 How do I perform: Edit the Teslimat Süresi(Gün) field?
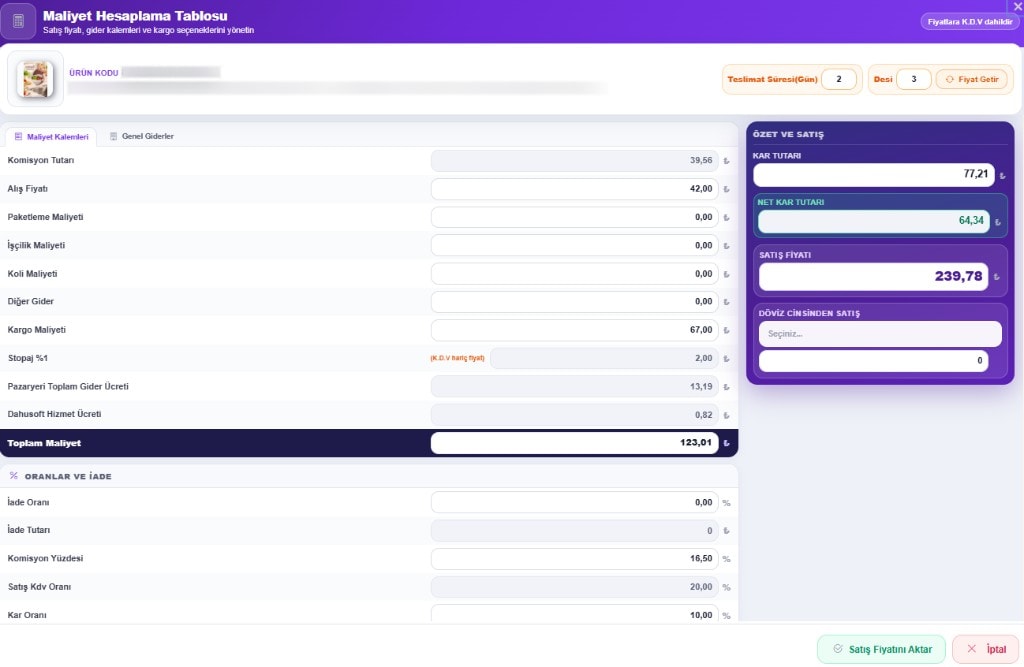pos(839,79)
